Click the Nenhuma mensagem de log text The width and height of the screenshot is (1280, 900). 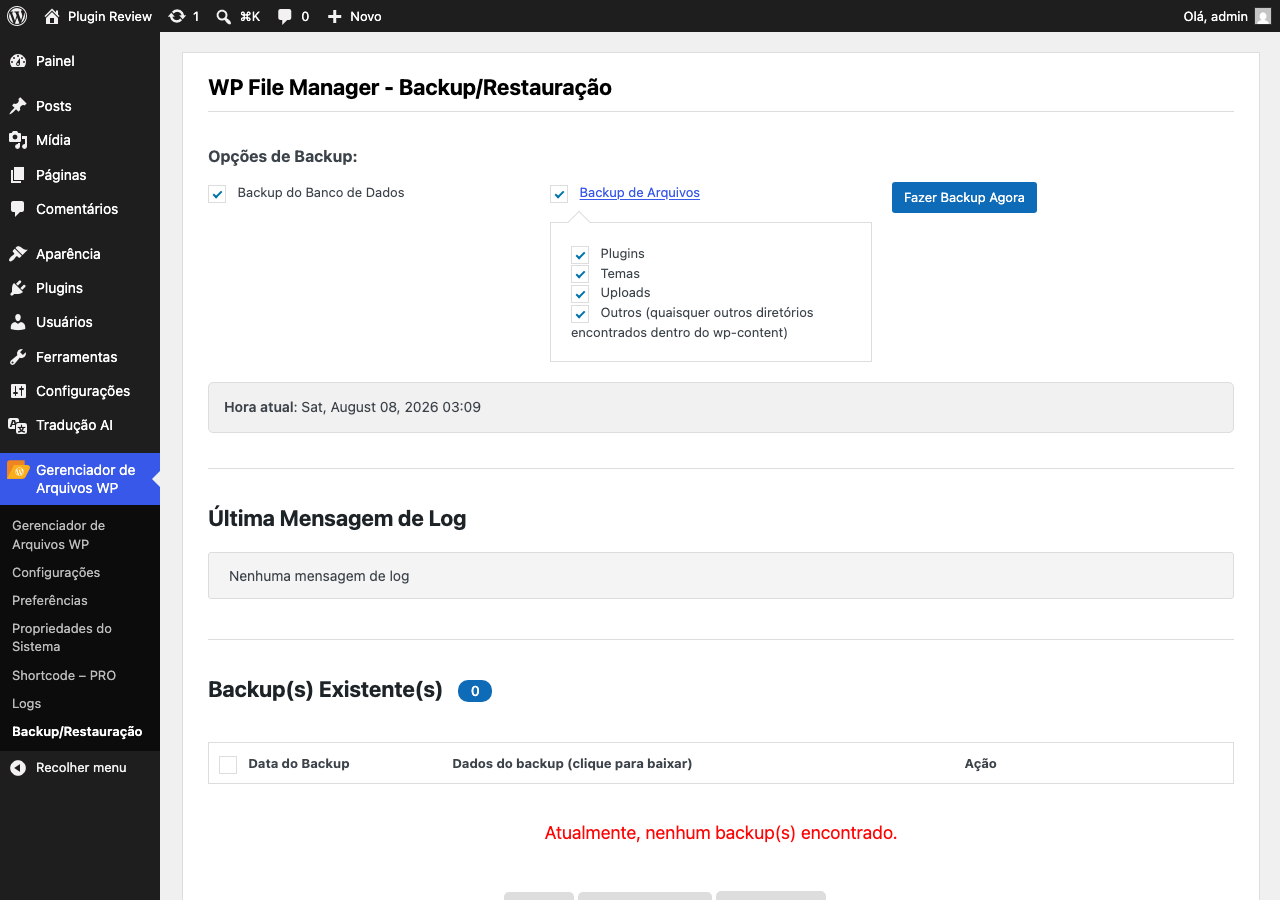pyautogui.click(x=319, y=576)
